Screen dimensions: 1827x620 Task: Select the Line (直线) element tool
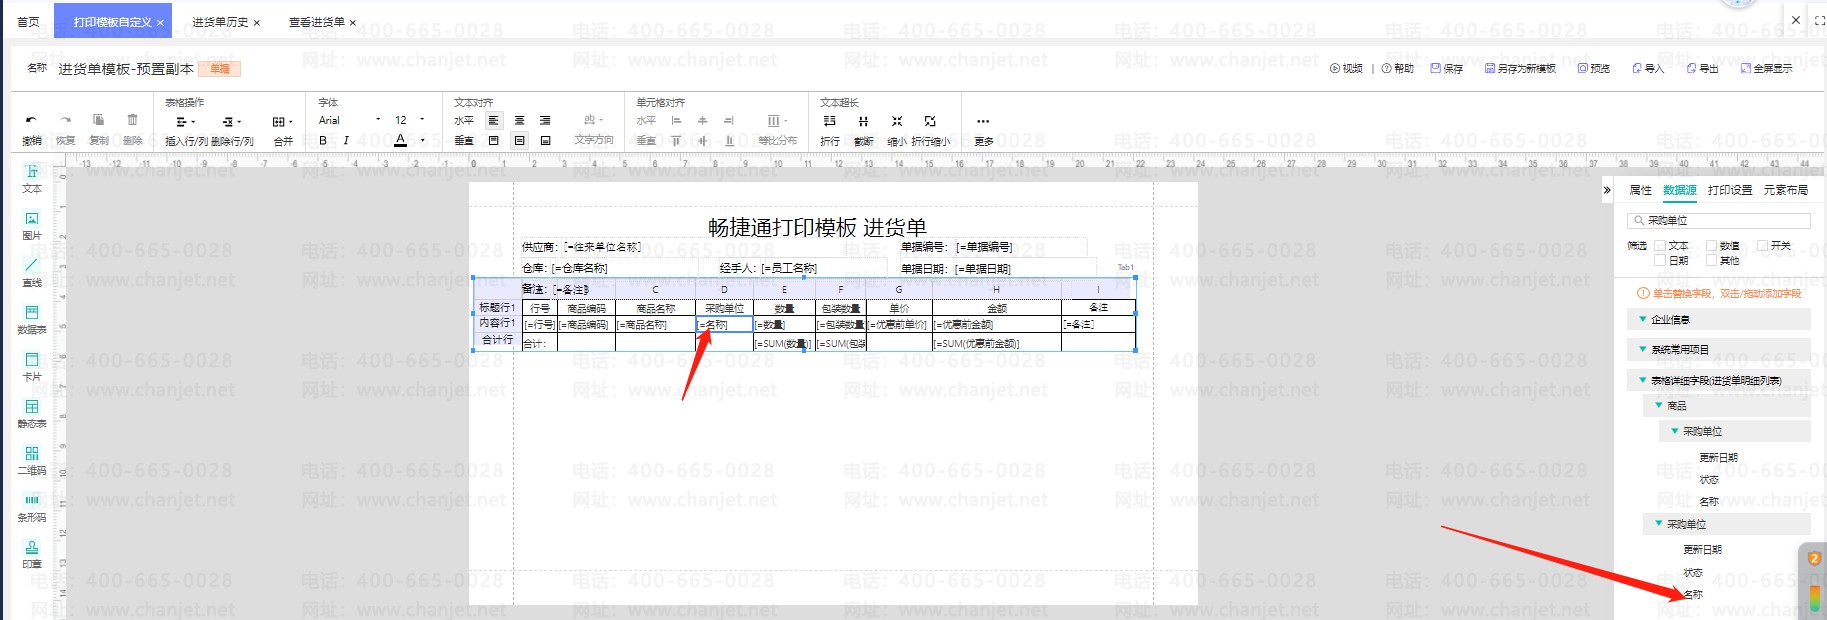point(32,273)
